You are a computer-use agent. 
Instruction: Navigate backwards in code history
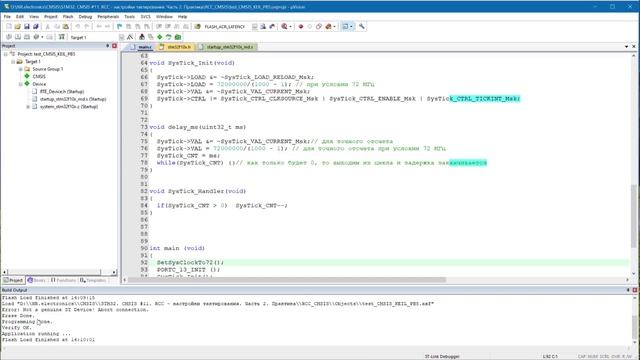click(x=99, y=27)
